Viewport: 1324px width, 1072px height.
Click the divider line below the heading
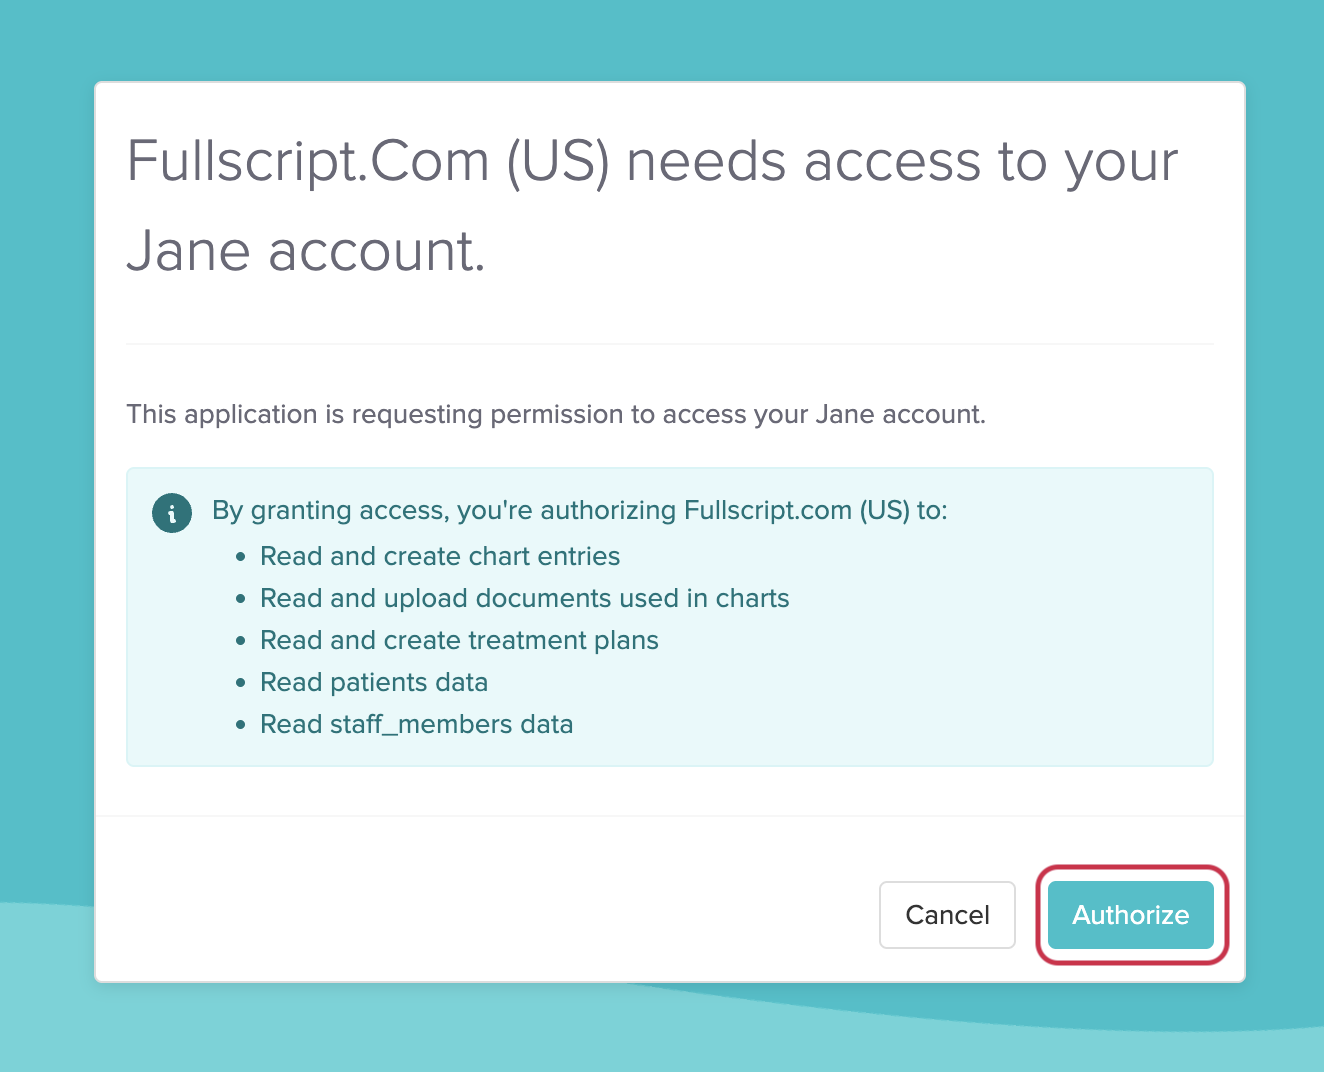point(670,344)
